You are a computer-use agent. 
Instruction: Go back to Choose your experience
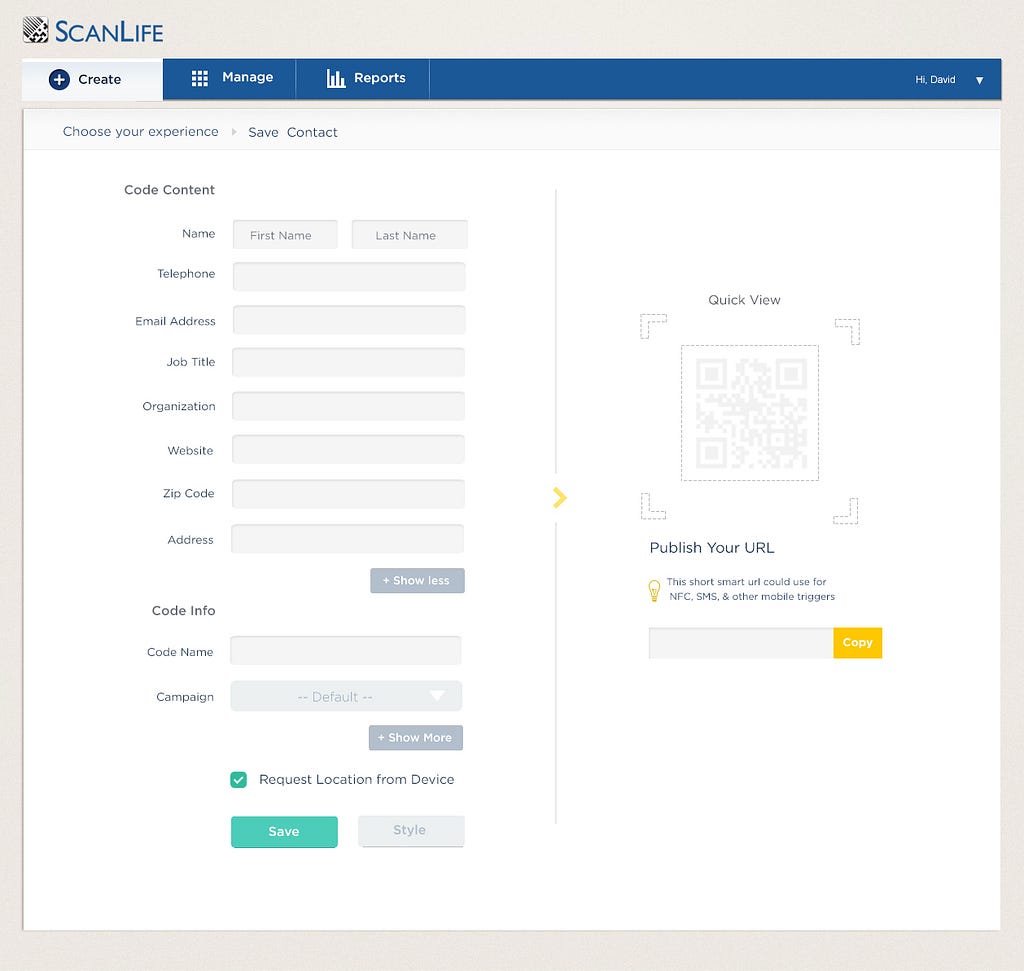click(x=140, y=132)
